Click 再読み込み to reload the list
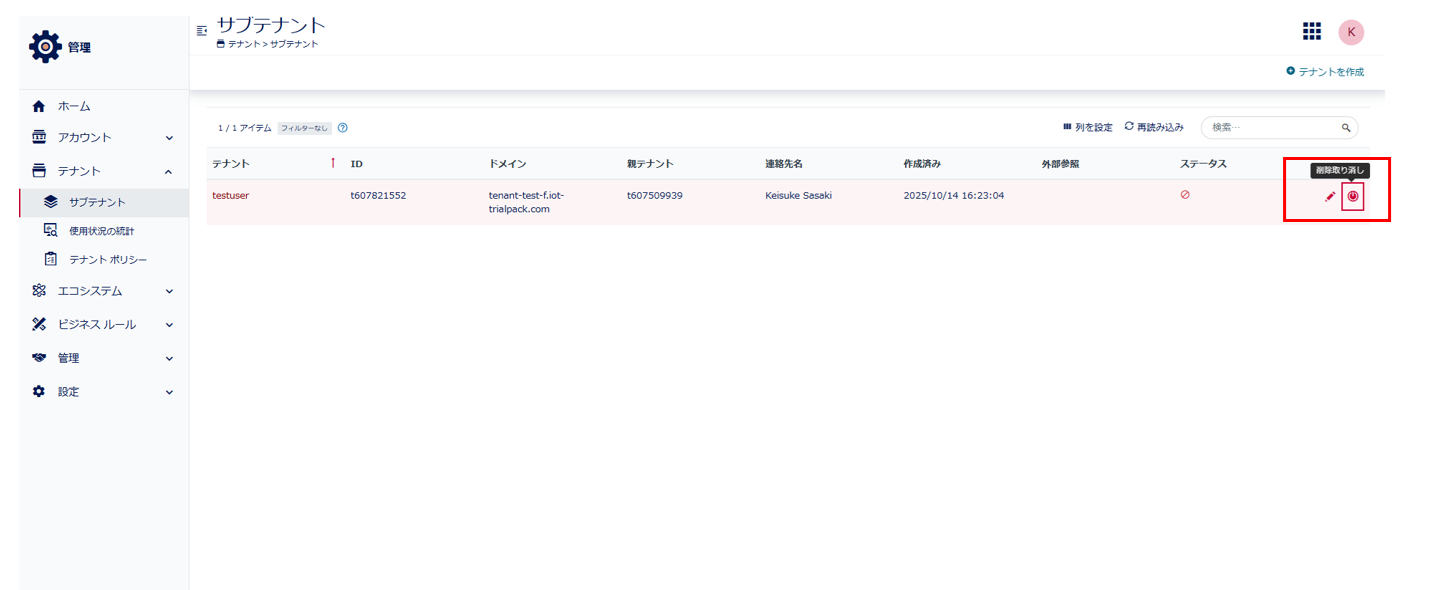The height and width of the screenshot is (590, 1431). coord(1154,128)
